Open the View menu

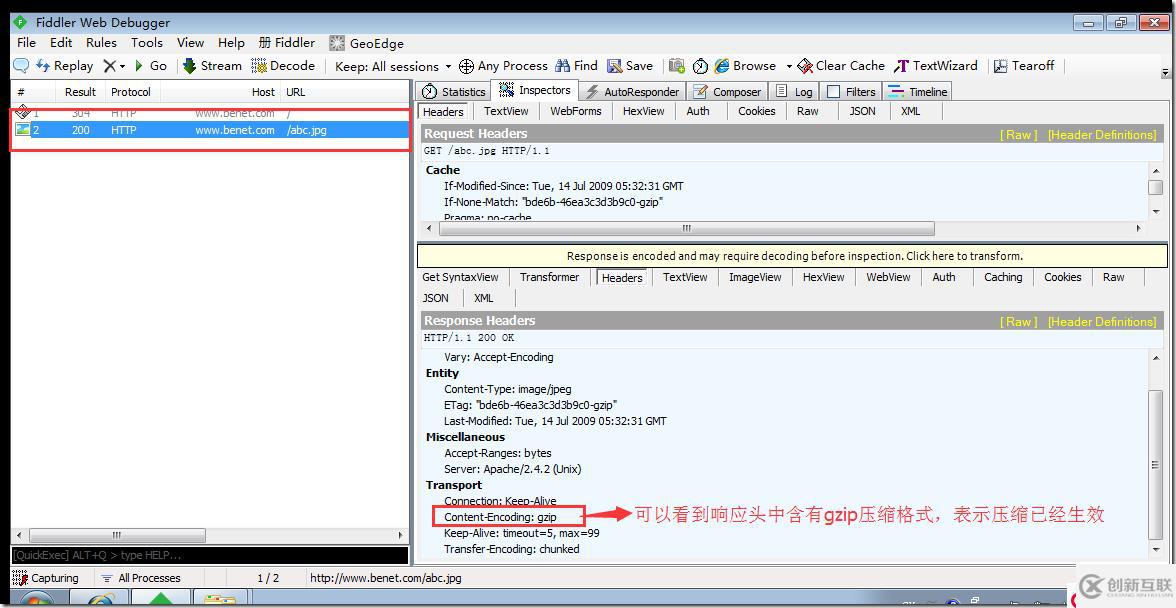pos(190,43)
